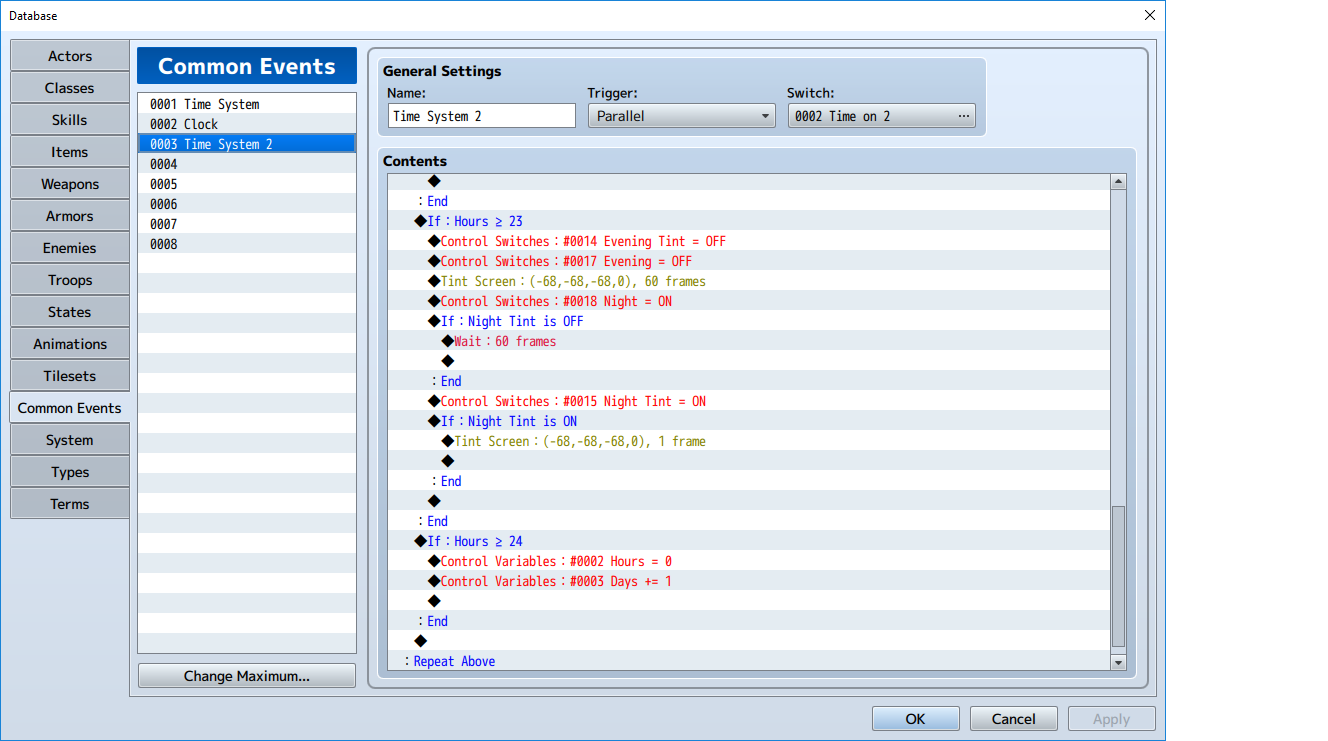Select empty common event 0007
Viewport: 1328px width, 741px height.
[x=247, y=224]
